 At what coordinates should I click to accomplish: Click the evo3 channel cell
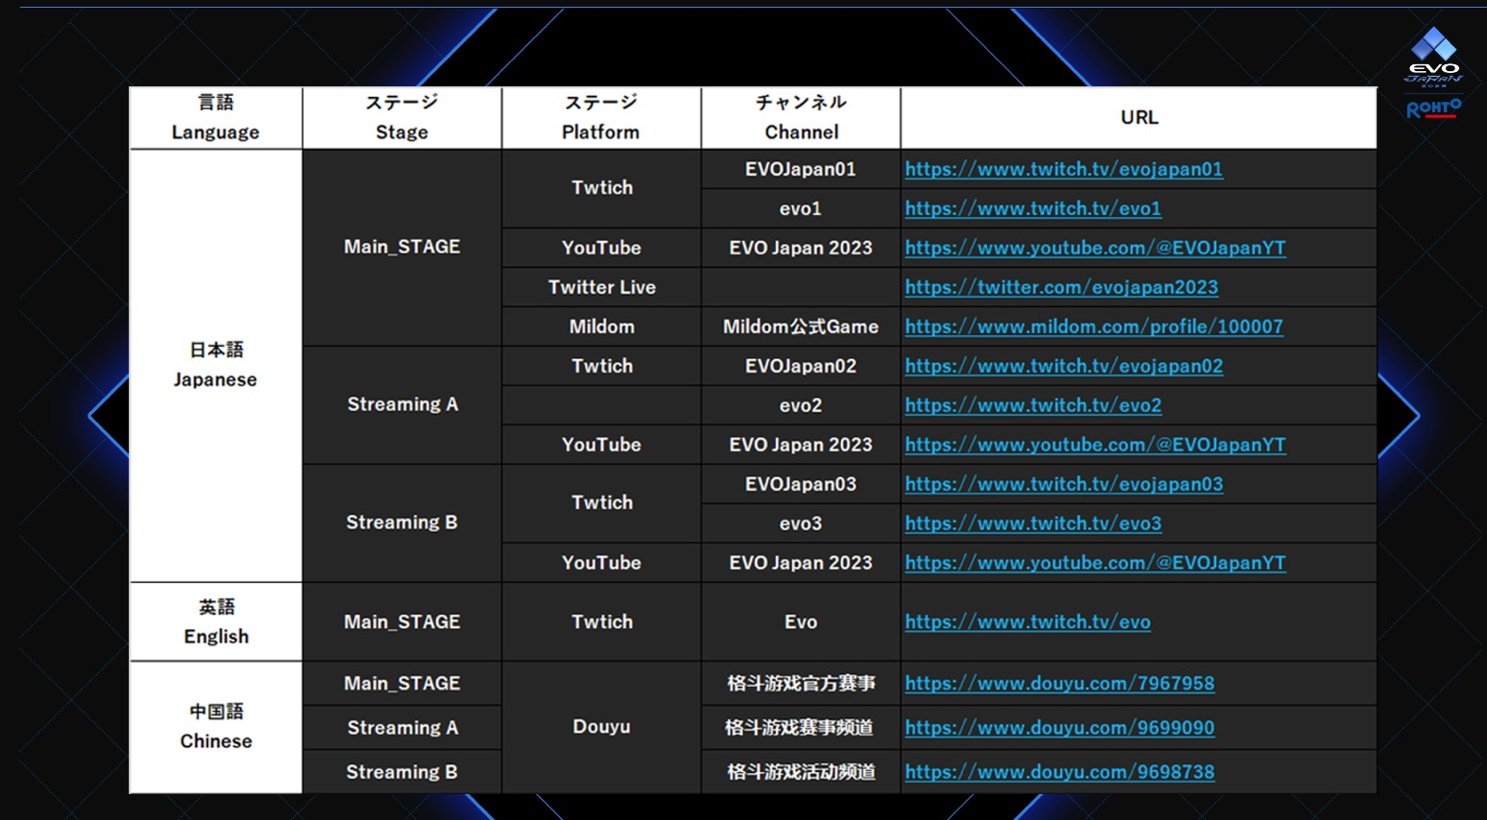pos(801,523)
